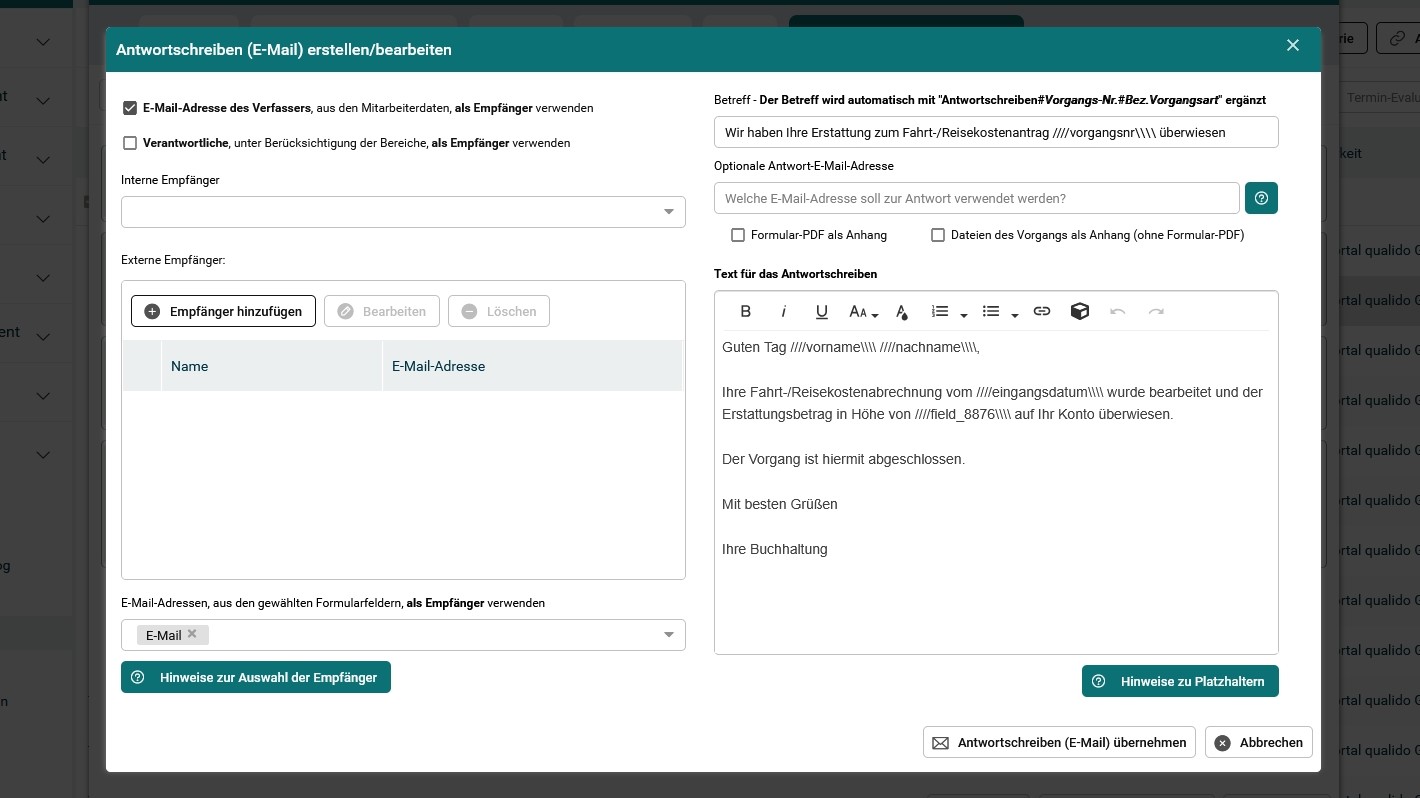Click in the reply text body editor
Image resolution: width=1420 pixels, height=798 pixels.
(996, 492)
